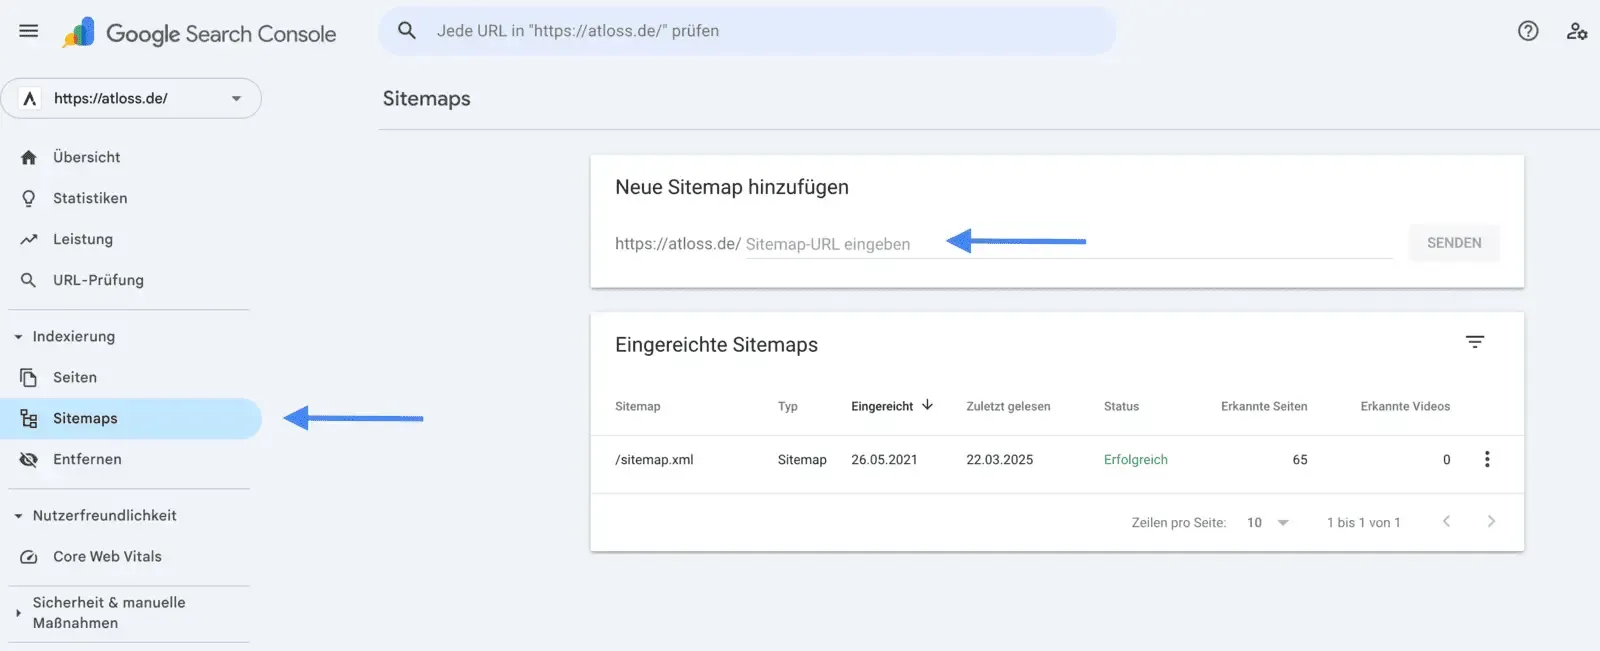
Task: Click the 65 discovered pages value
Action: (x=1300, y=460)
